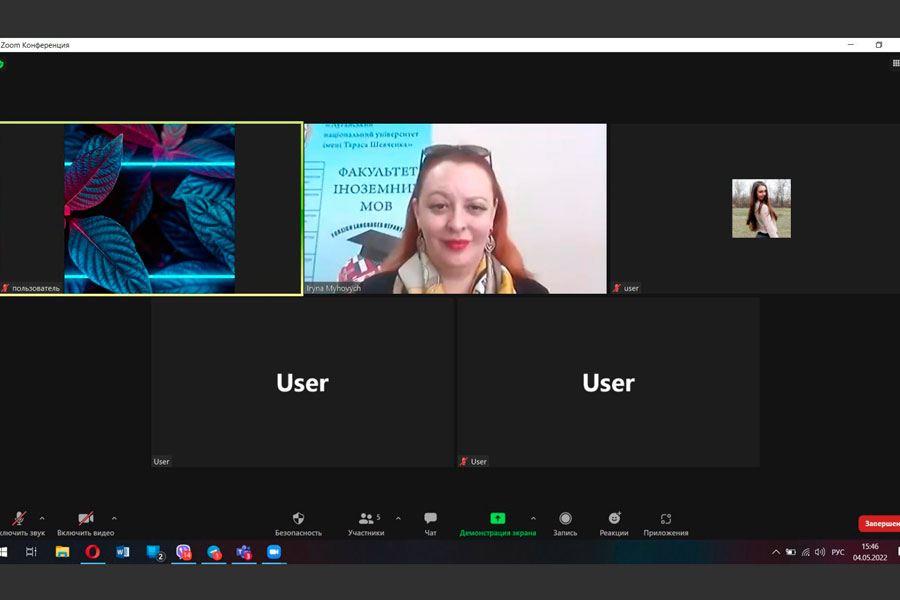Expand video options arrow beside camera

point(114,518)
